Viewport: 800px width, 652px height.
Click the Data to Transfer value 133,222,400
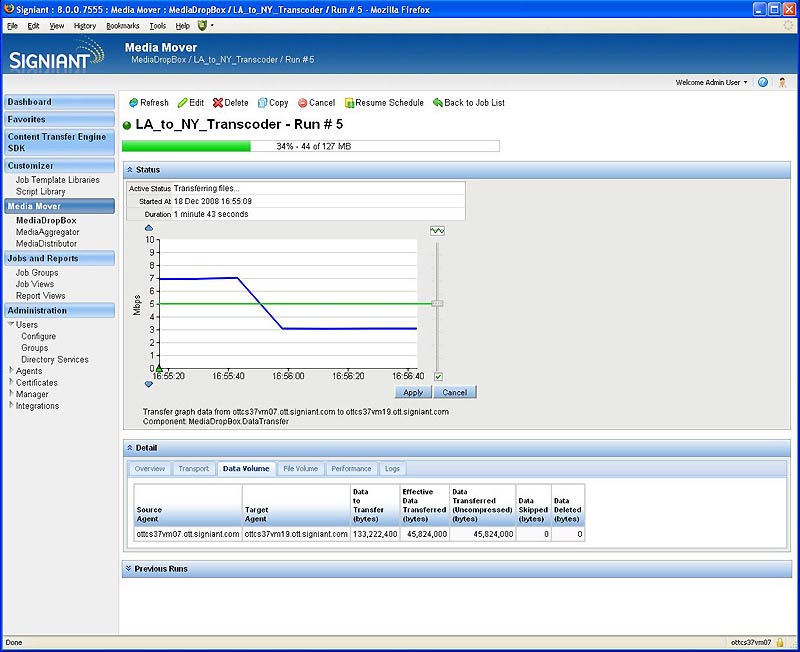[375, 534]
